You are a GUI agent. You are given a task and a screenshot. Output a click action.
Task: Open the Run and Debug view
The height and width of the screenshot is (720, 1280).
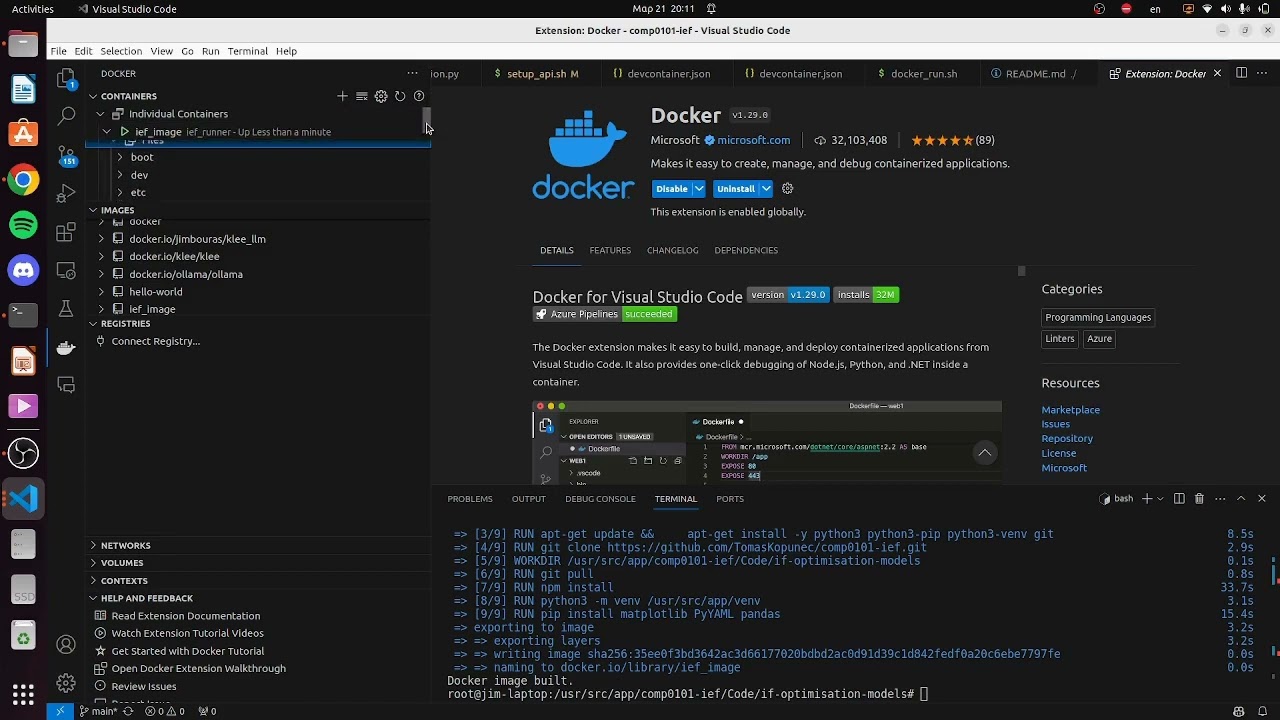(66, 193)
